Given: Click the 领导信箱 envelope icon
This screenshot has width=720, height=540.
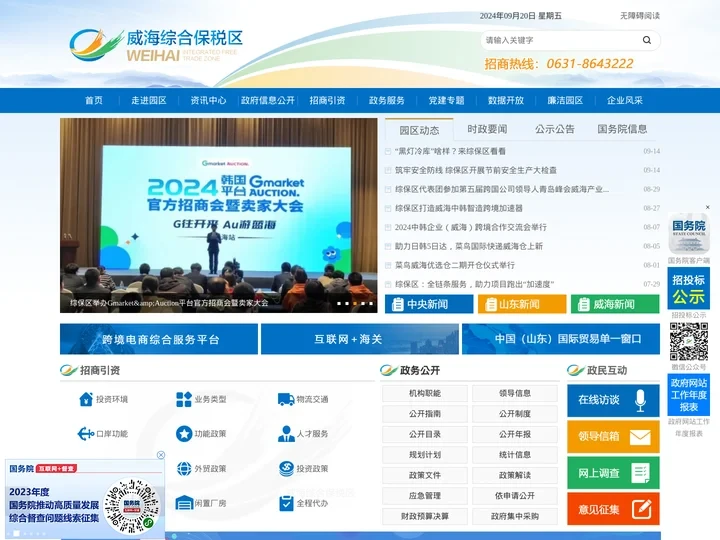Looking at the screenshot, I should pos(640,437).
